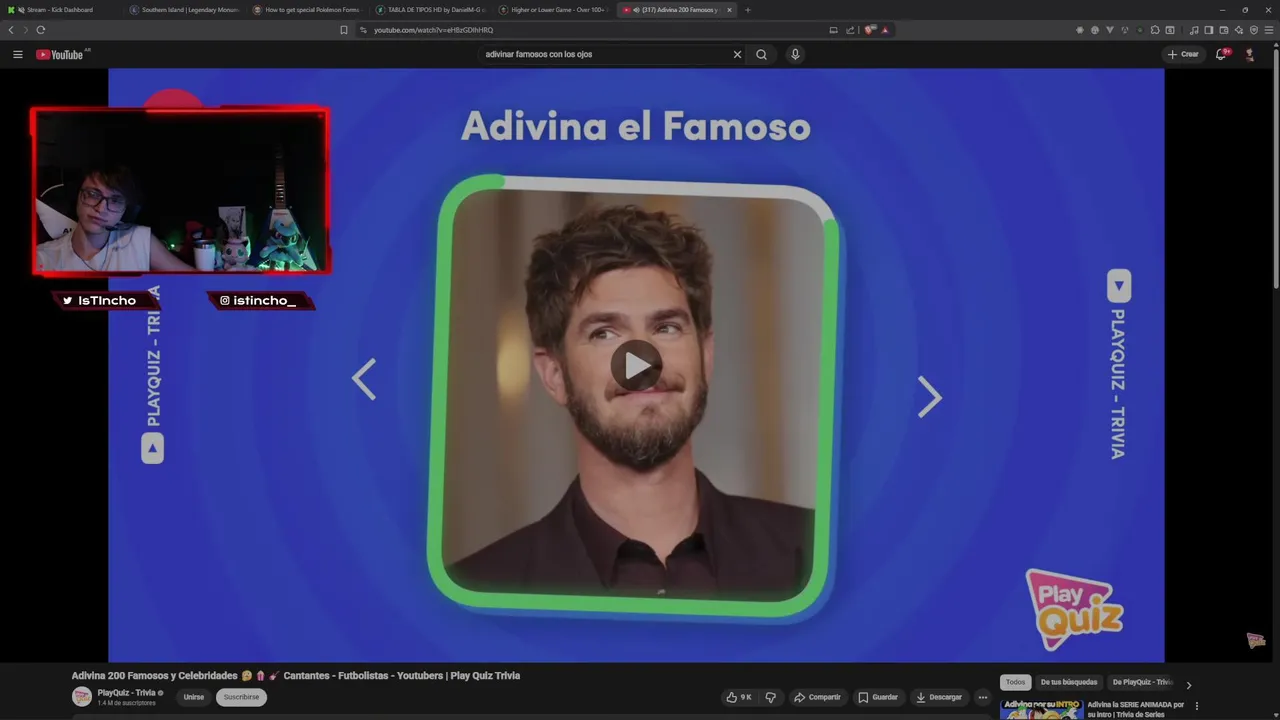Open the Brave Wallet icon
Viewport: 1280px width, 720px height.
coord(1224,30)
